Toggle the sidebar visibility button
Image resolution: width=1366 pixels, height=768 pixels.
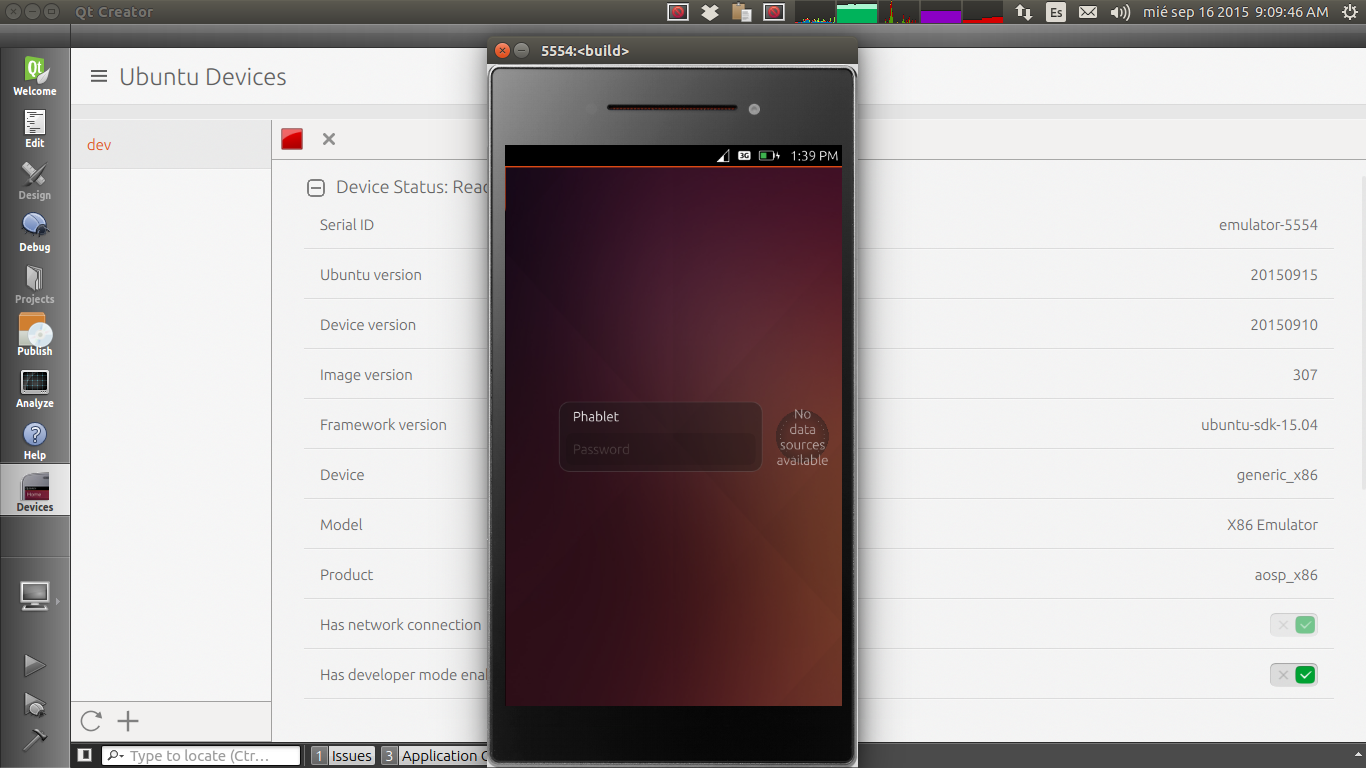(85, 755)
